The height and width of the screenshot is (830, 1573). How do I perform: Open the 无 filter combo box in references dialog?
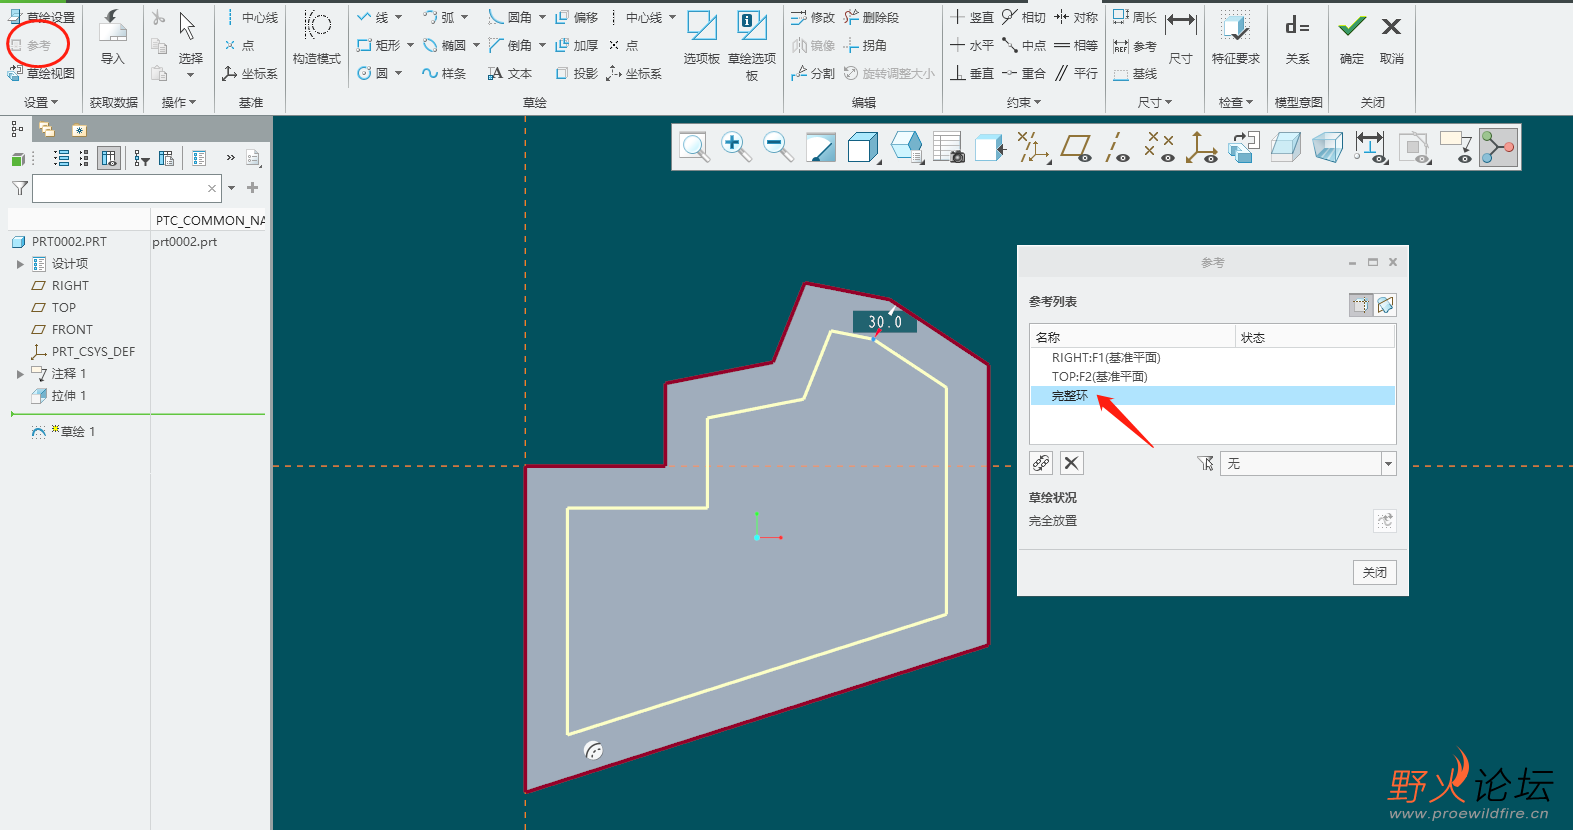tap(1307, 463)
